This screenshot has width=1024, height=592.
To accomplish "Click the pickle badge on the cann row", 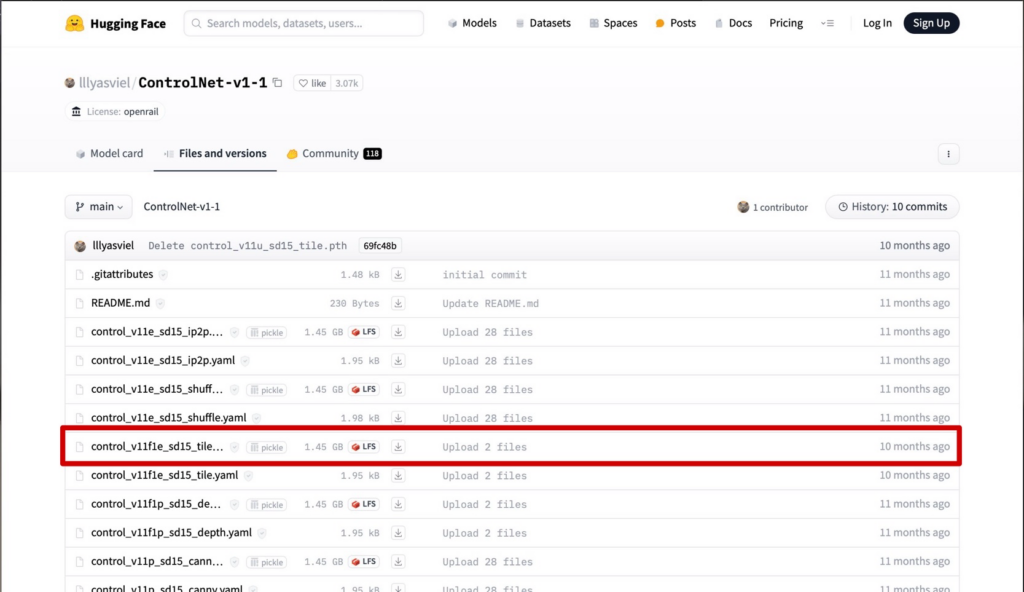I will (266, 563).
